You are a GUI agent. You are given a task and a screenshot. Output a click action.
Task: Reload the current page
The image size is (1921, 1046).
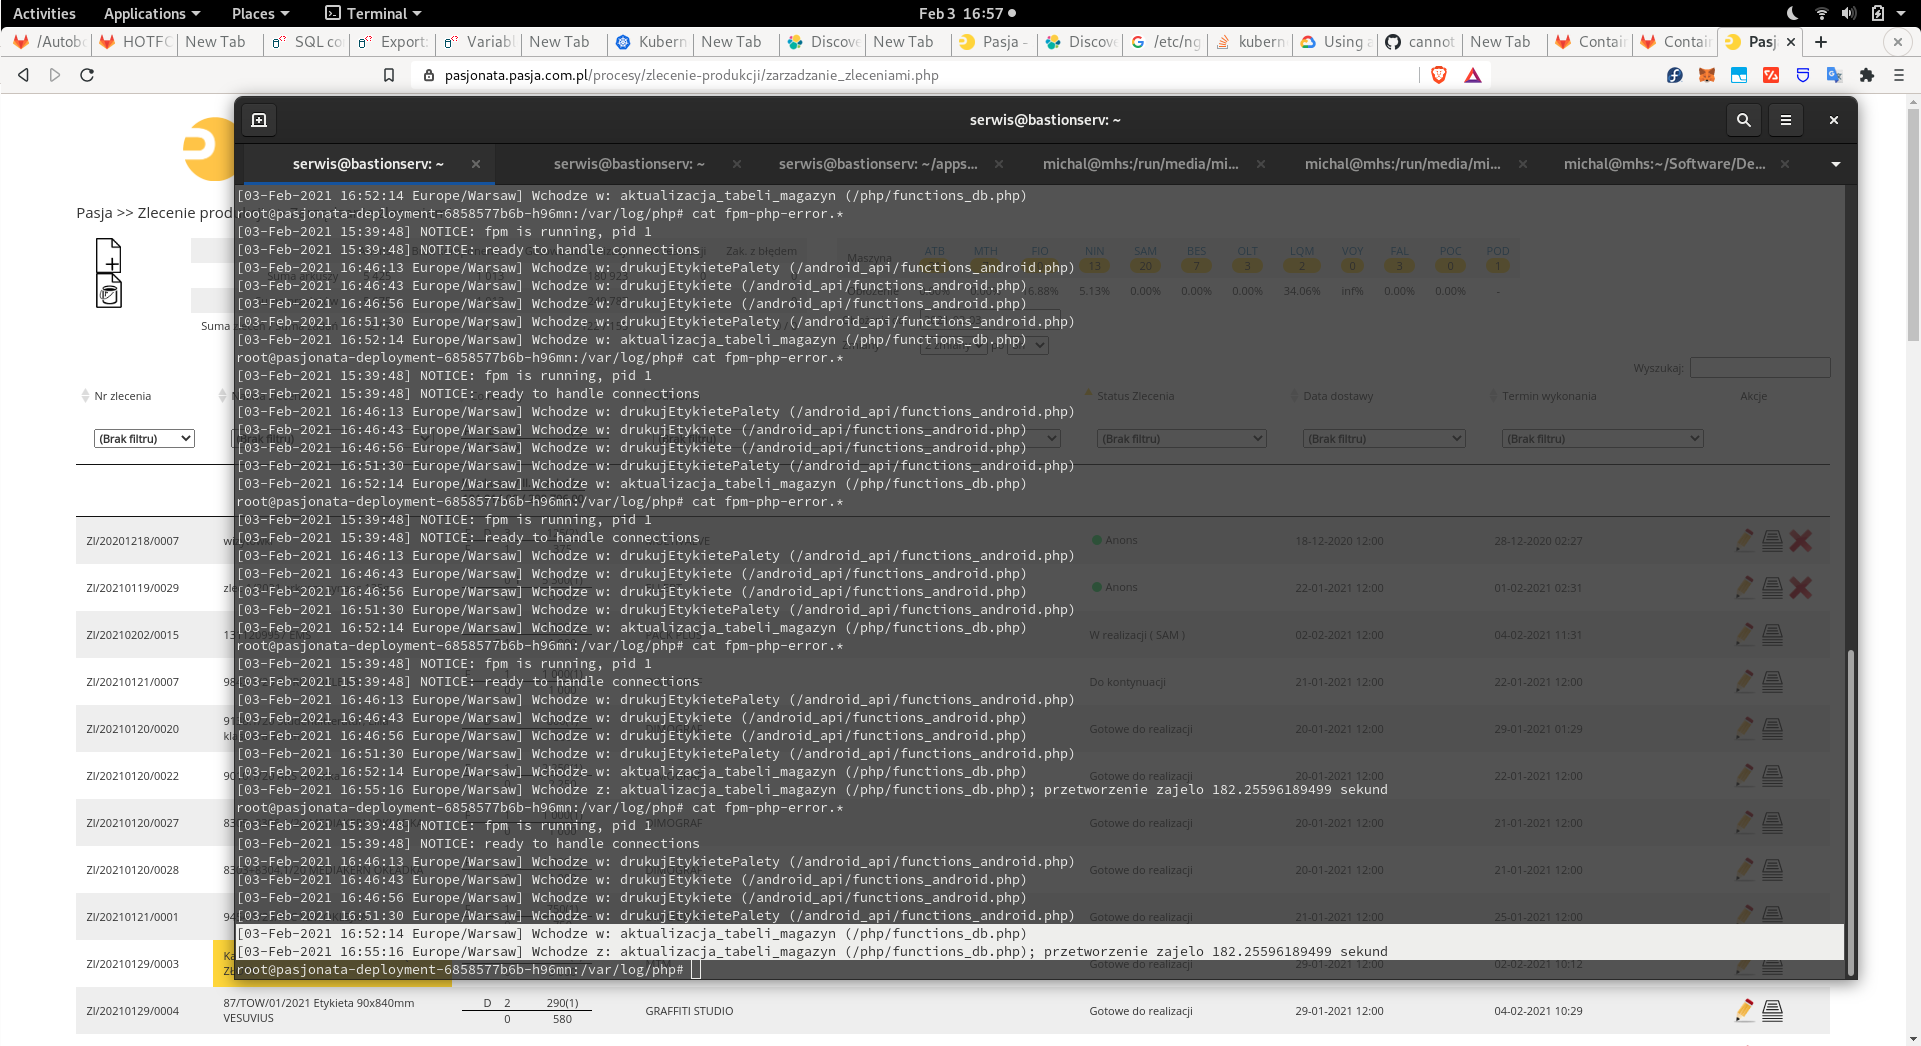[x=87, y=75]
